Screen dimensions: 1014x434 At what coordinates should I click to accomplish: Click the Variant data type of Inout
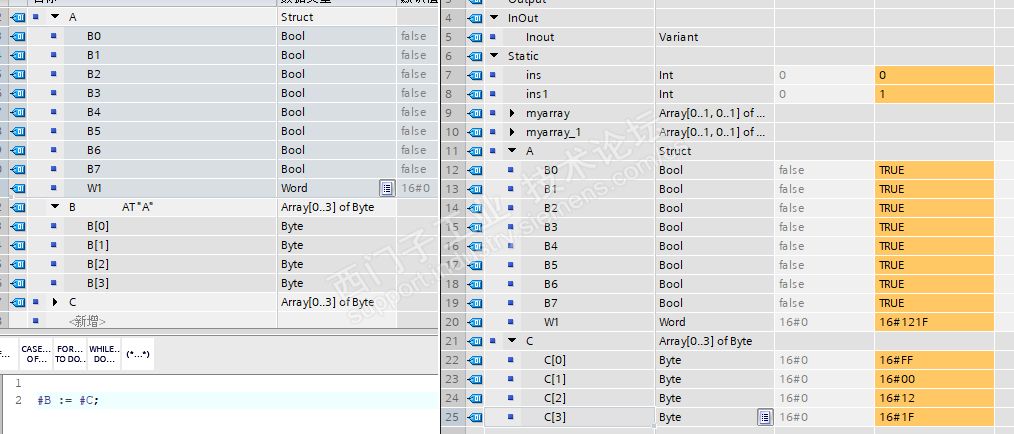[x=678, y=38]
